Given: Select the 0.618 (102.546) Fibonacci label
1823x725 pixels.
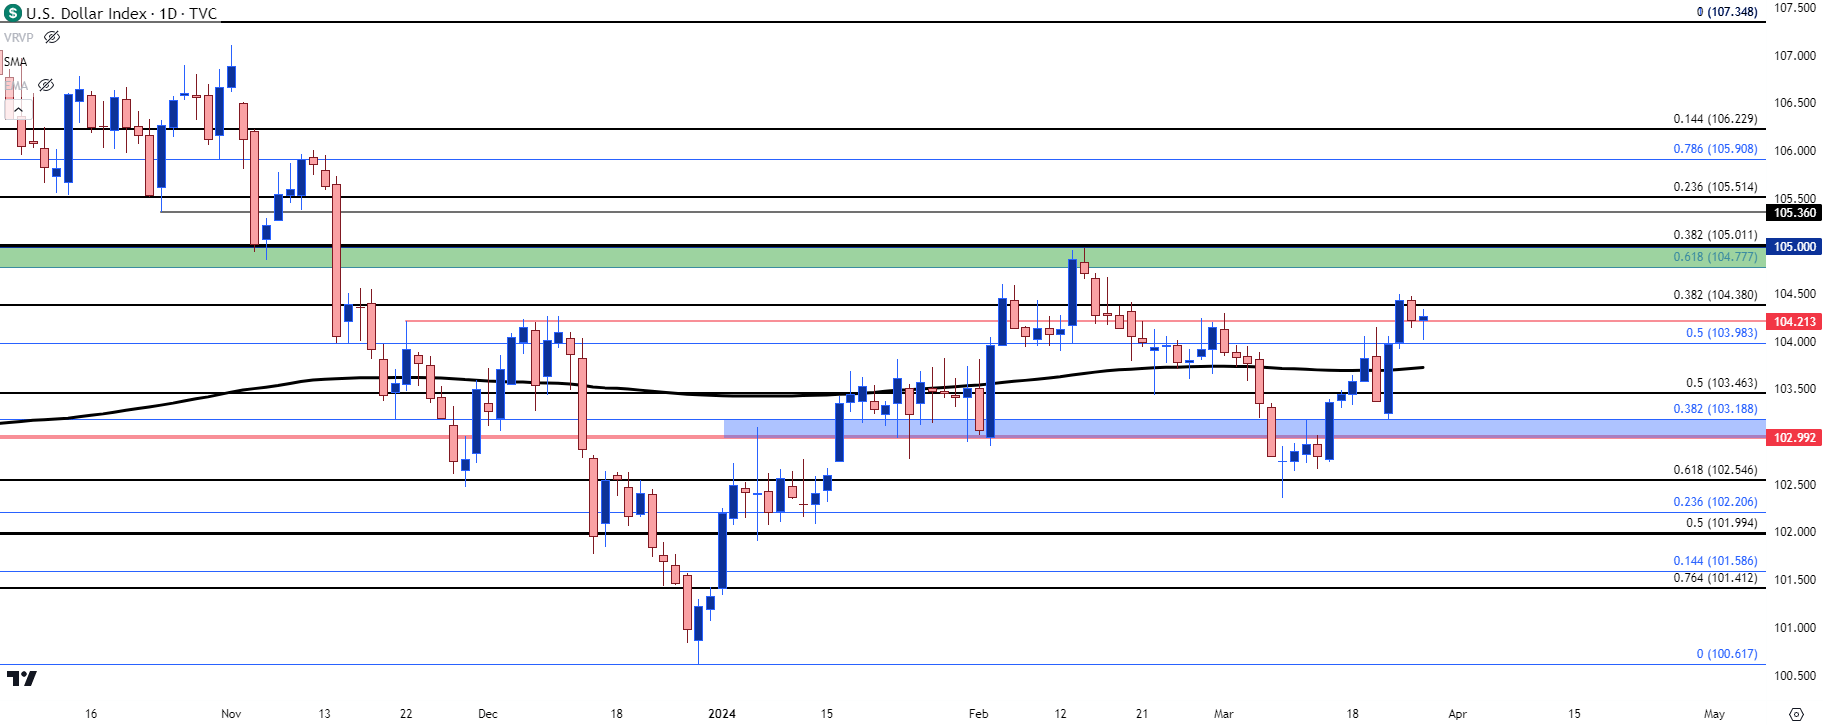Looking at the screenshot, I should (x=1715, y=469).
